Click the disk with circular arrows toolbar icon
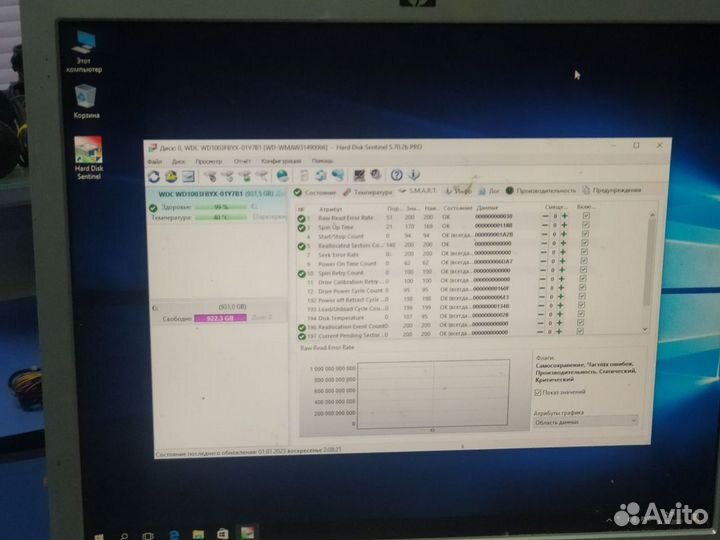The width and height of the screenshot is (720, 540). click(321, 175)
